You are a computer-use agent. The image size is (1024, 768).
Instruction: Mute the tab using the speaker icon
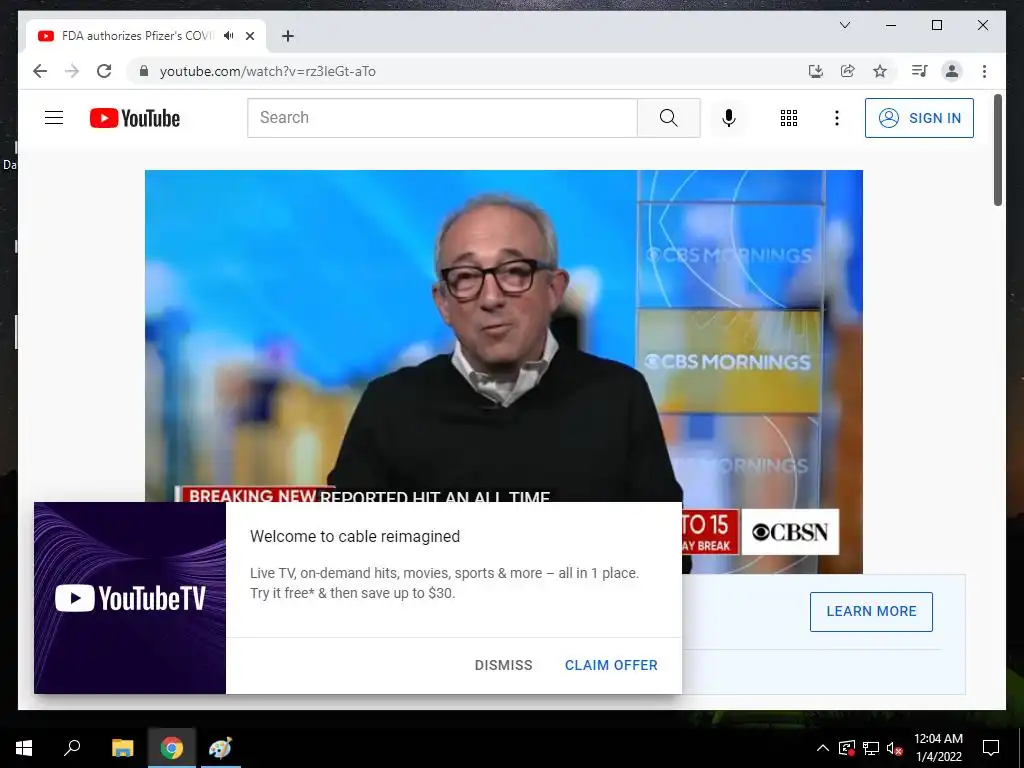point(229,36)
